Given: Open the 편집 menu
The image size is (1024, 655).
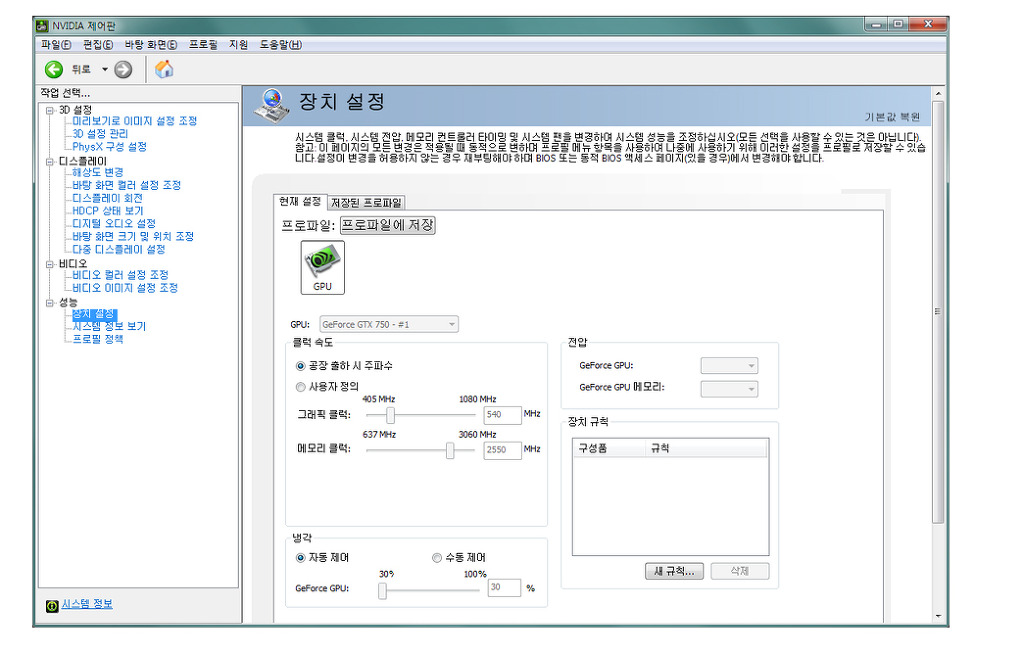Looking at the screenshot, I should click(x=98, y=44).
